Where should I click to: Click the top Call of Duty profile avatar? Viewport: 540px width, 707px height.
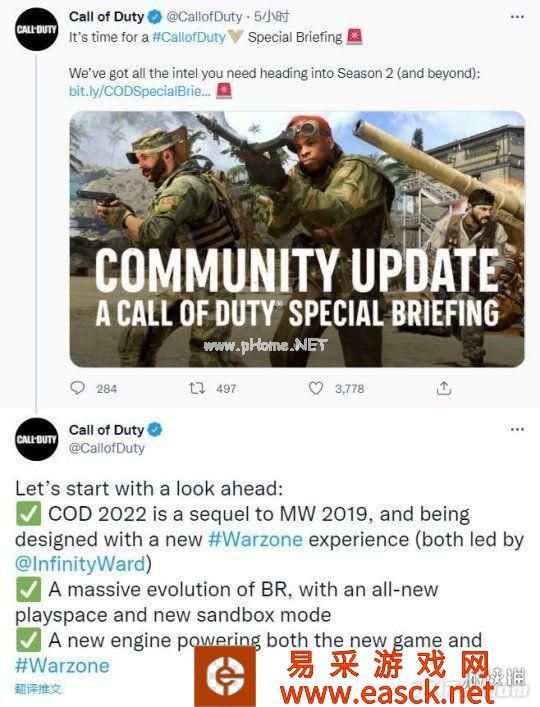click(37, 29)
